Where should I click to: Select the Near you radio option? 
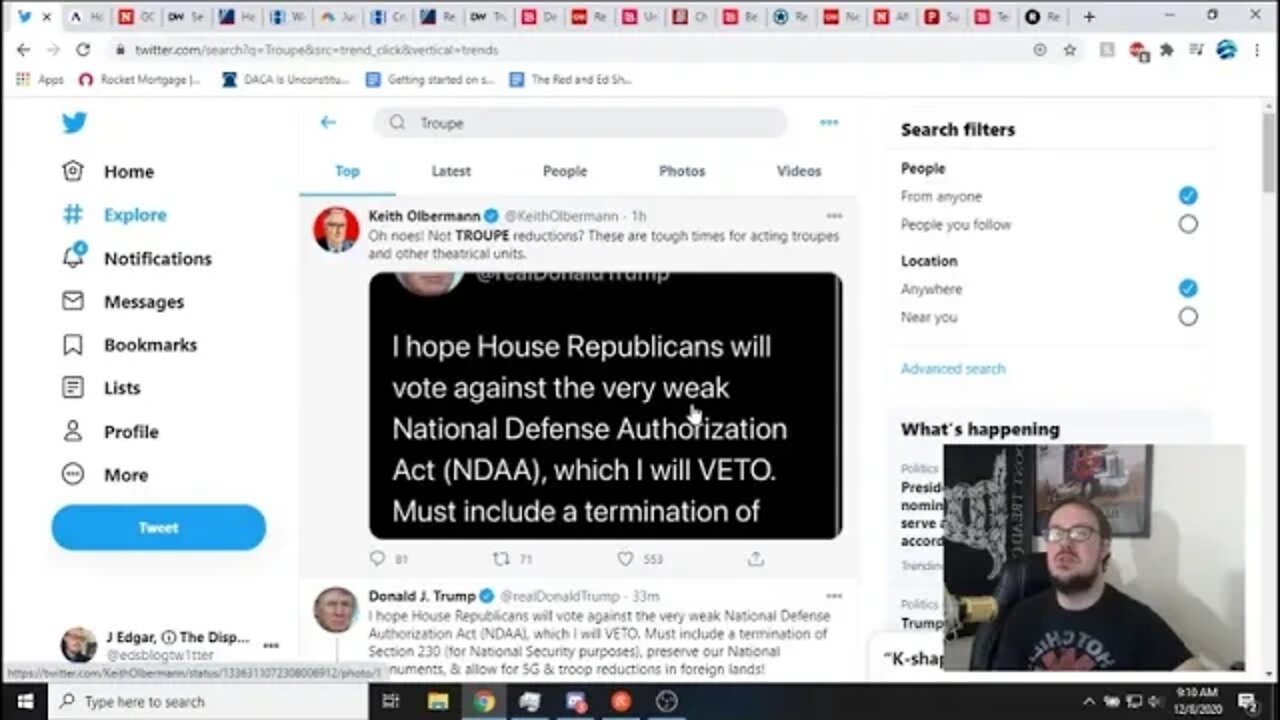click(1187, 316)
